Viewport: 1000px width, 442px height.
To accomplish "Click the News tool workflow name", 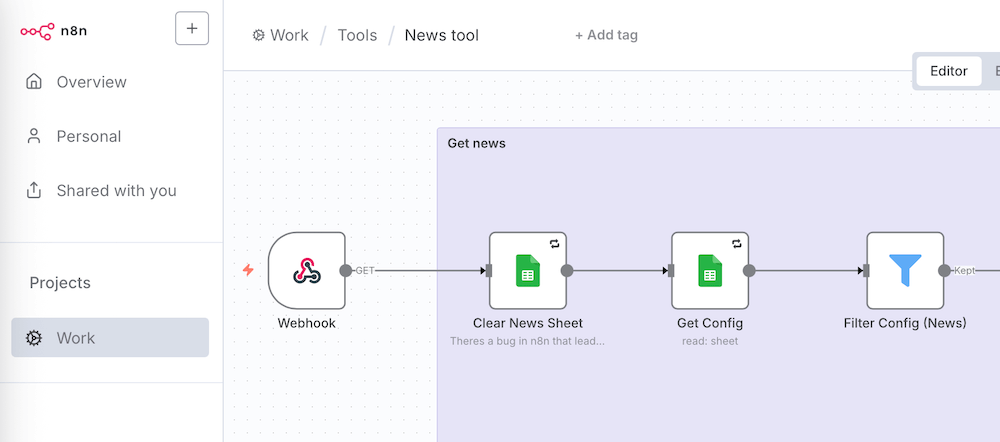I will 441,36.
